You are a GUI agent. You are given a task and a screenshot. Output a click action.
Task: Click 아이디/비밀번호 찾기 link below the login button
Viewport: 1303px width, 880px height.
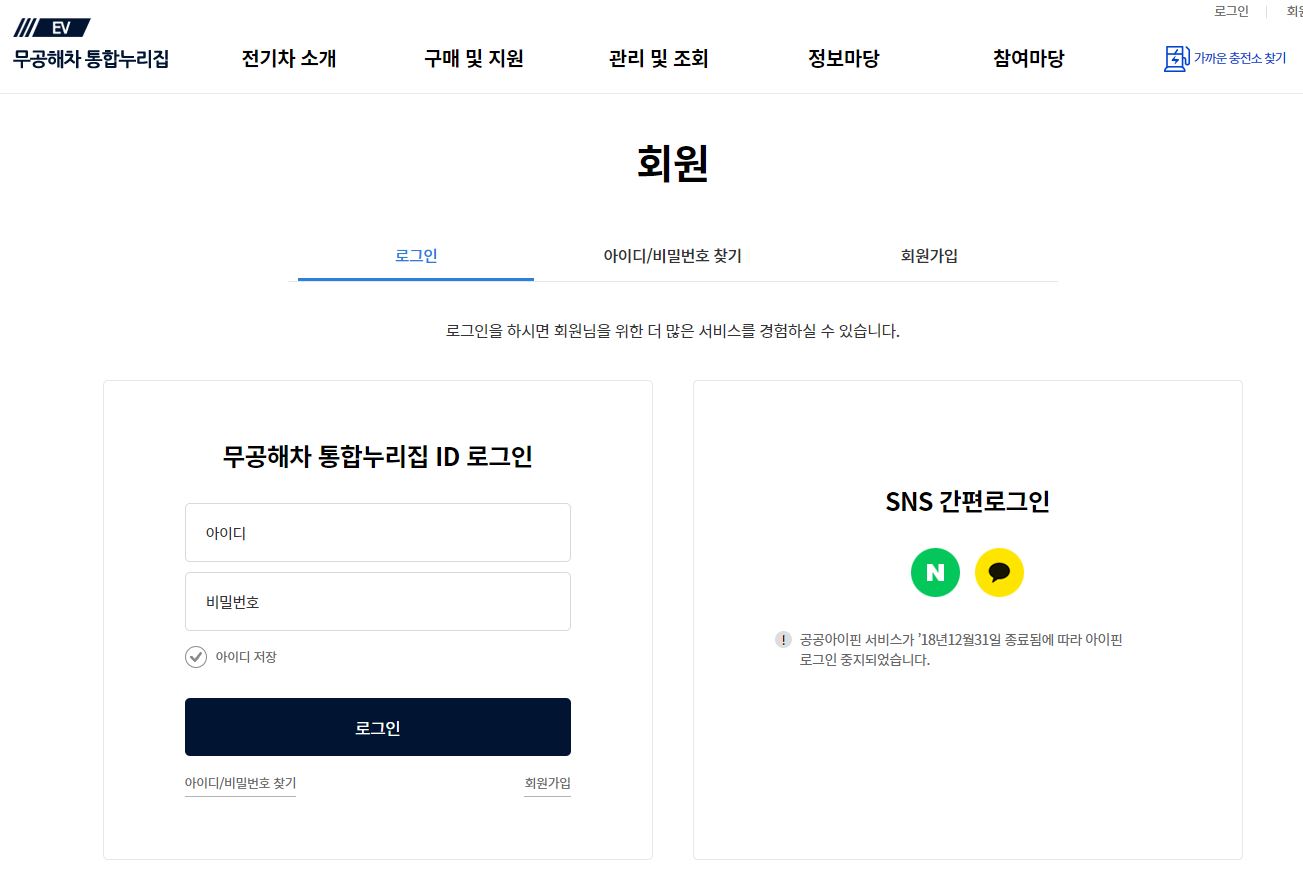240,783
